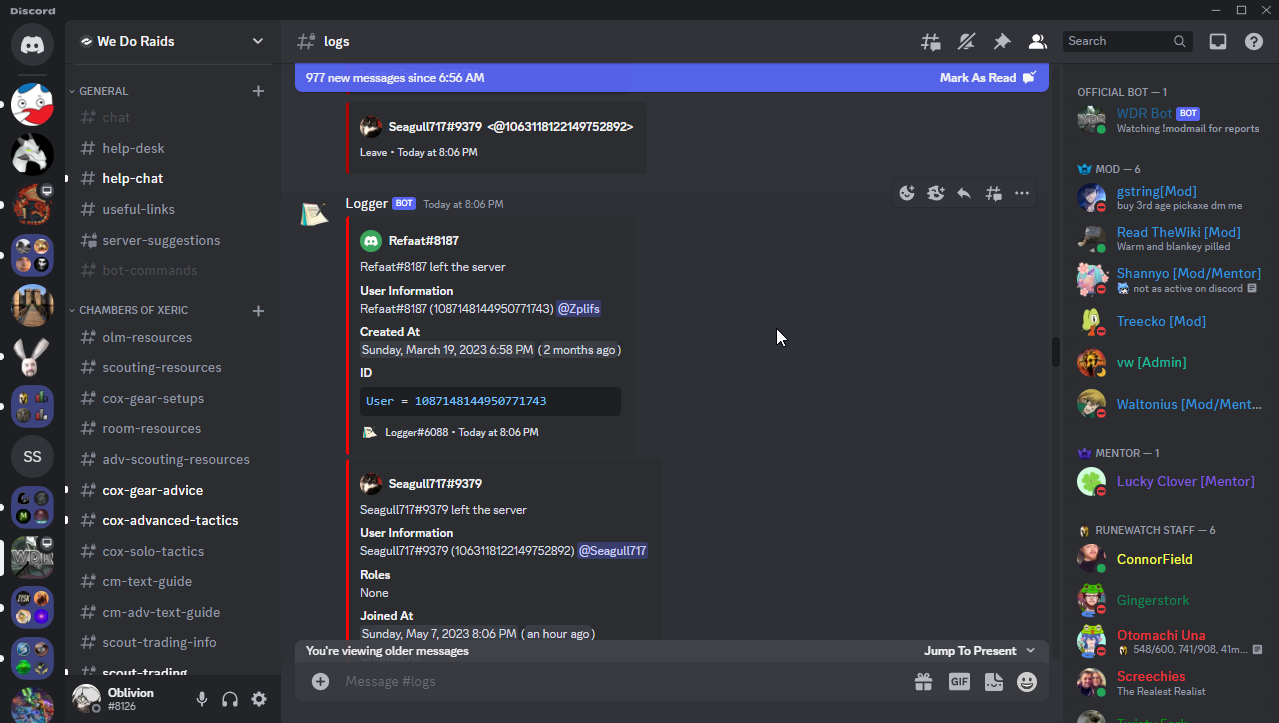Open Treecko [Mod] member profile
Viewport: 1279px width, 723px height.
tap(1170, 321)
